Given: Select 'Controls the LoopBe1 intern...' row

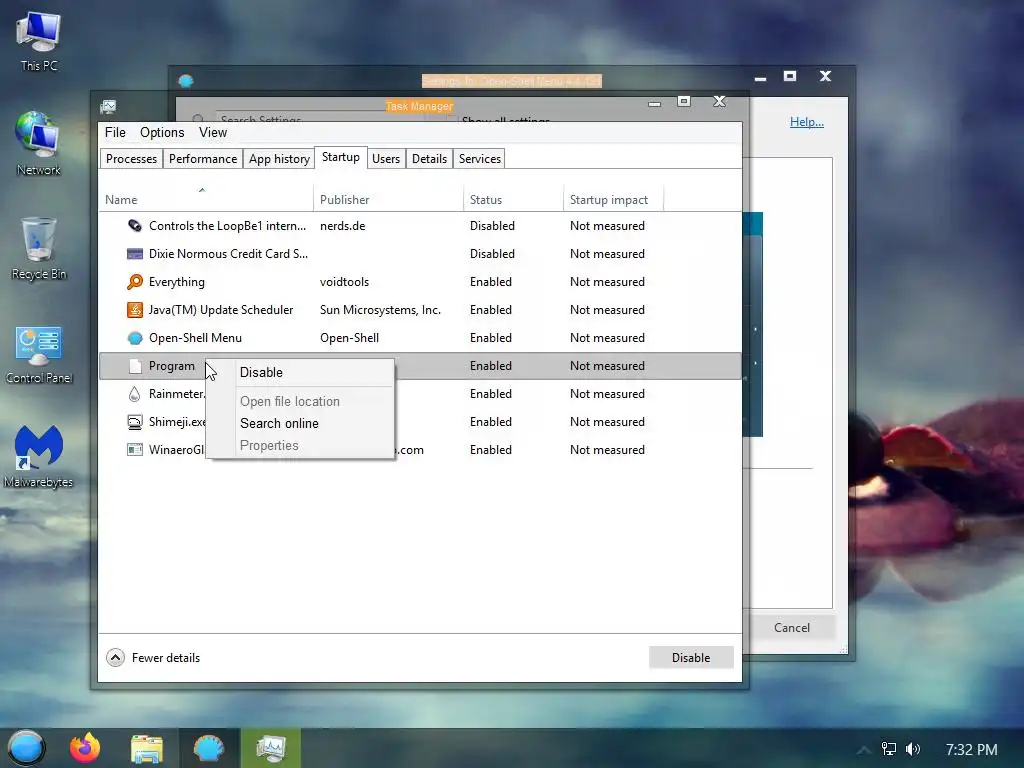Looking at the screenshot, I should (420, 226).
